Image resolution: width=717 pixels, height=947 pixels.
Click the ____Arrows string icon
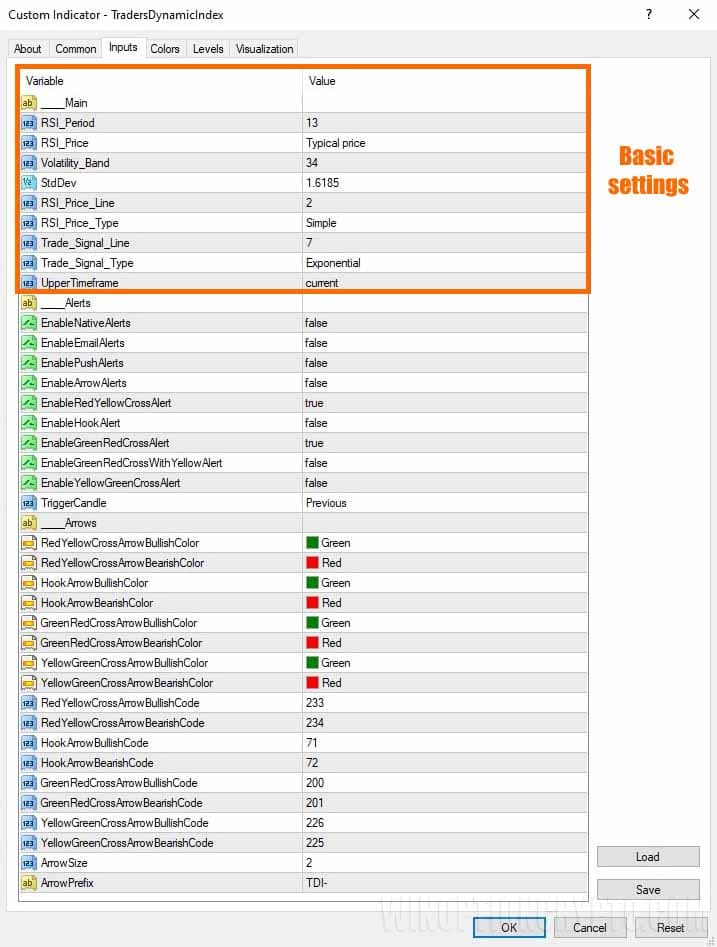[28, 523]
